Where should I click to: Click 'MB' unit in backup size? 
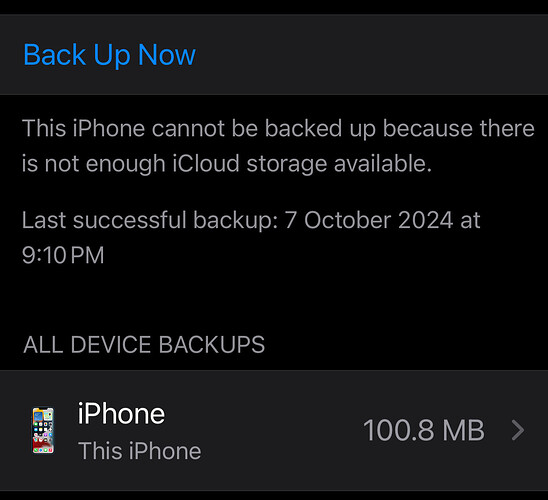pos(463,430)
